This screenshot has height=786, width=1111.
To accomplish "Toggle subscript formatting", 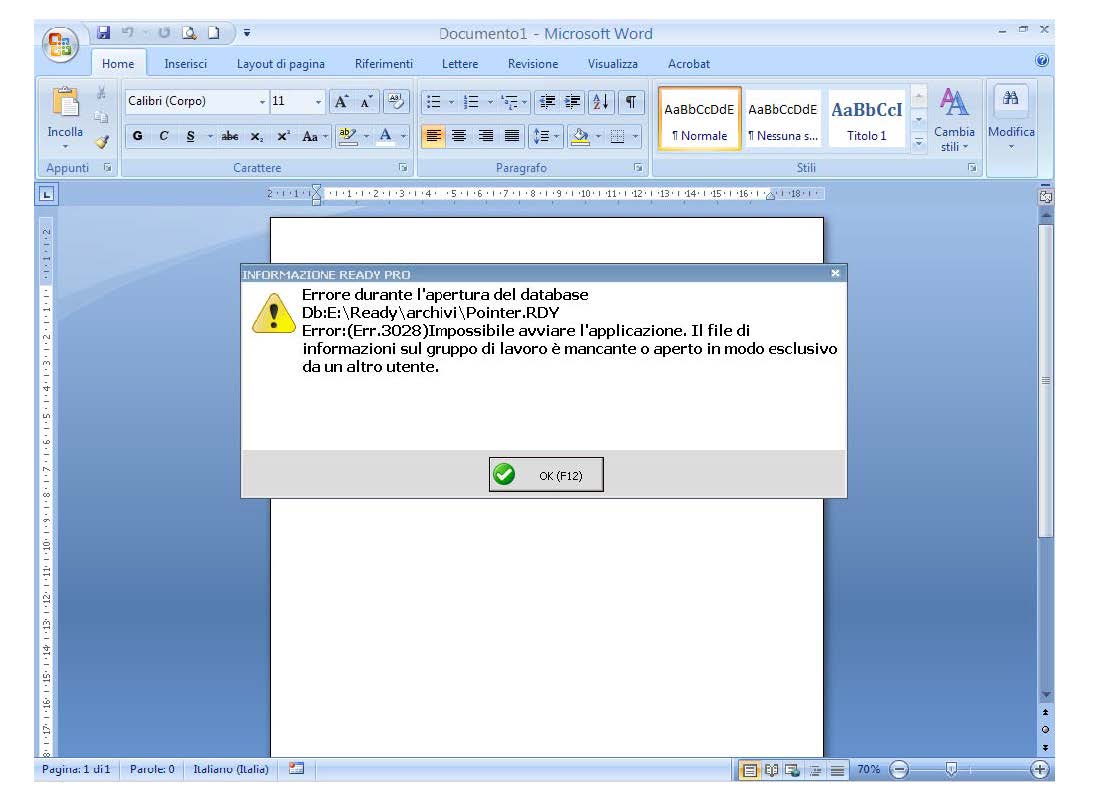I will pyautogui.click(x=256, y=136).
